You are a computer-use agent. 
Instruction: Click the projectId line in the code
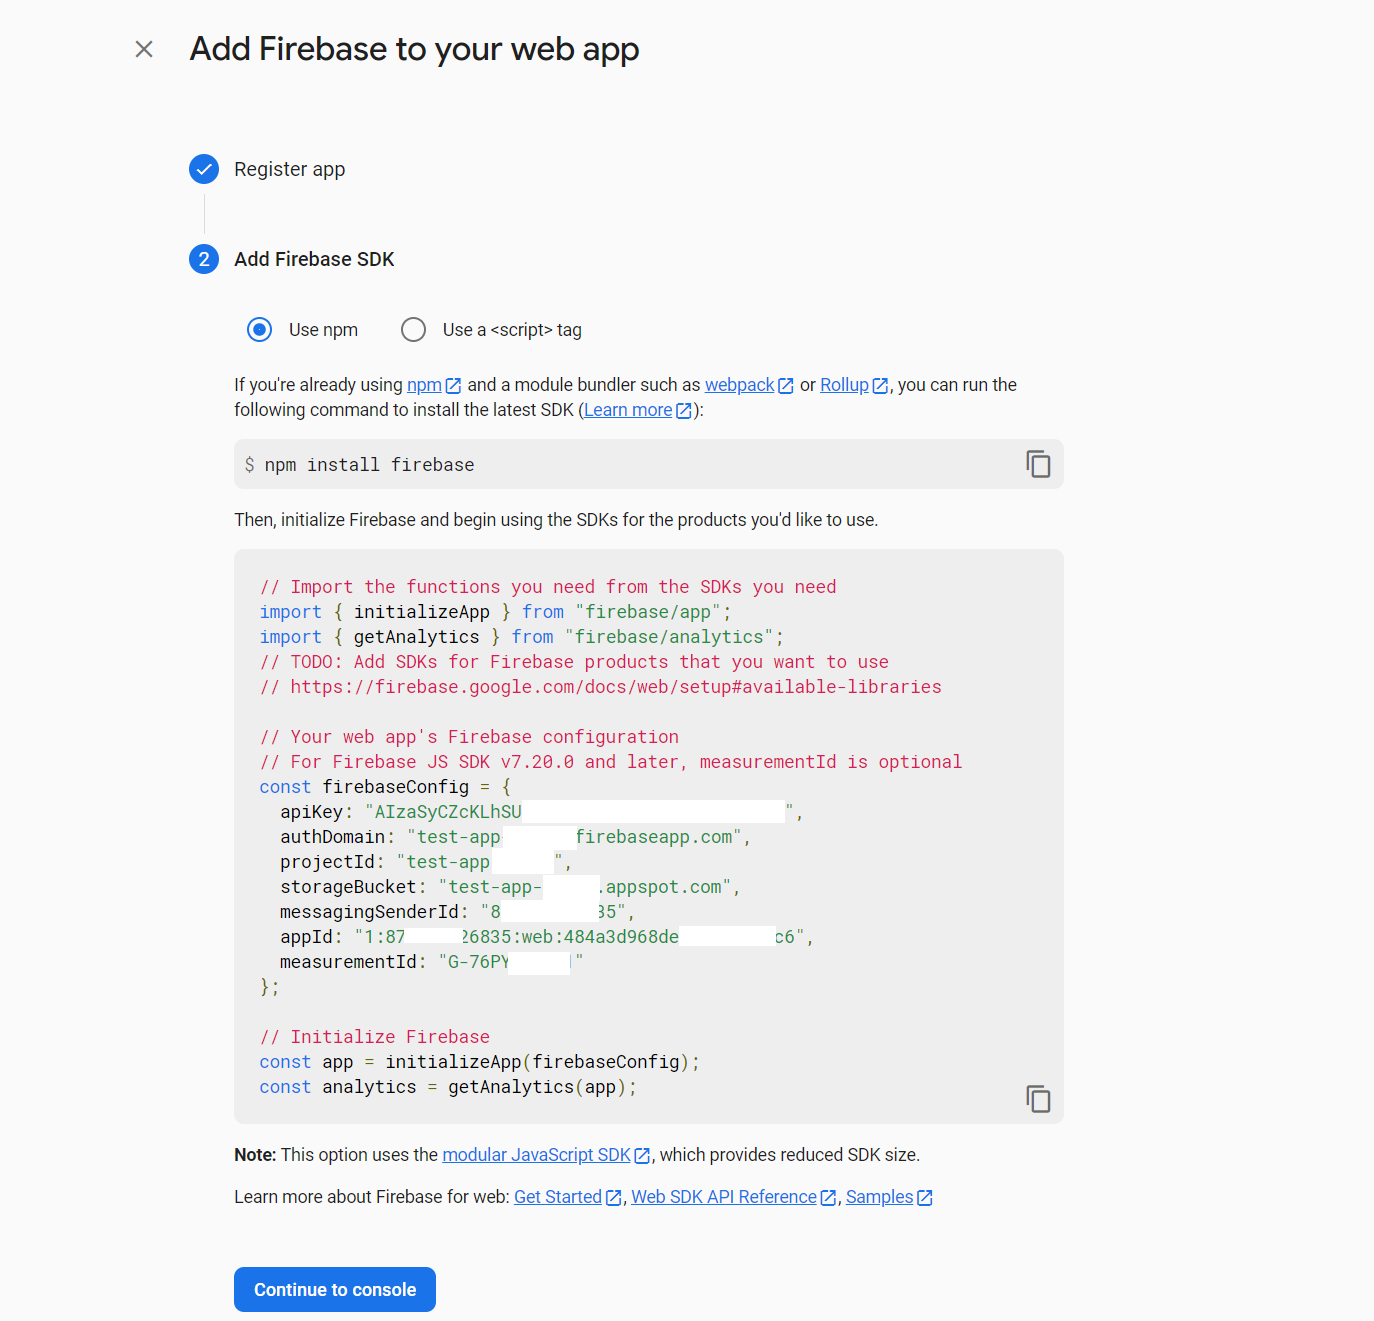point(426,862)
